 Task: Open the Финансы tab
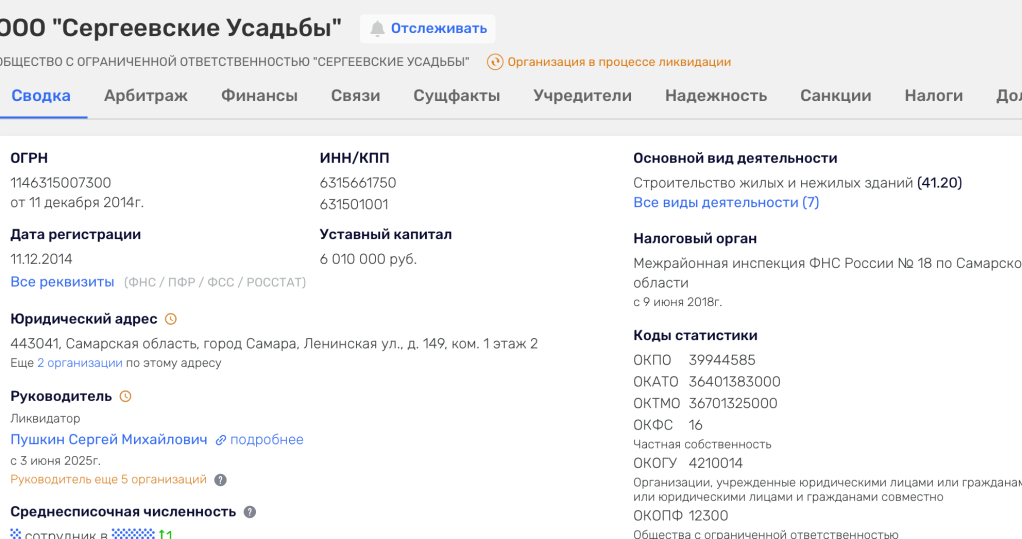coord(259,96)
